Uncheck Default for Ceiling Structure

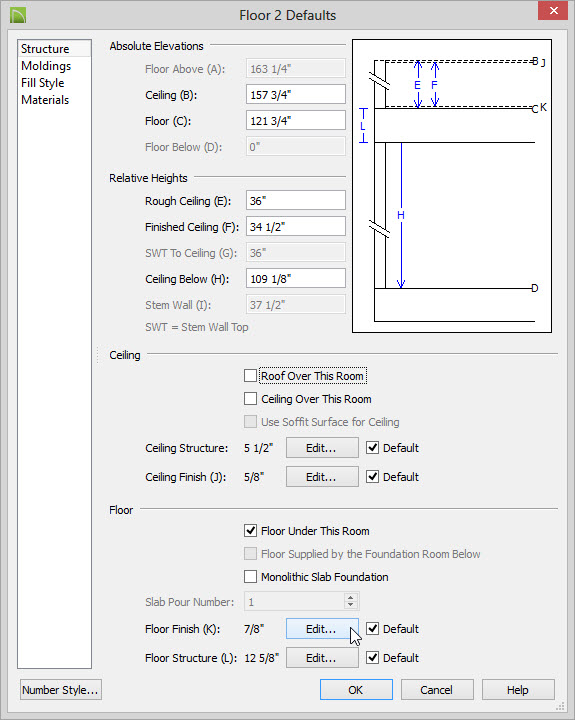(372, 448)
